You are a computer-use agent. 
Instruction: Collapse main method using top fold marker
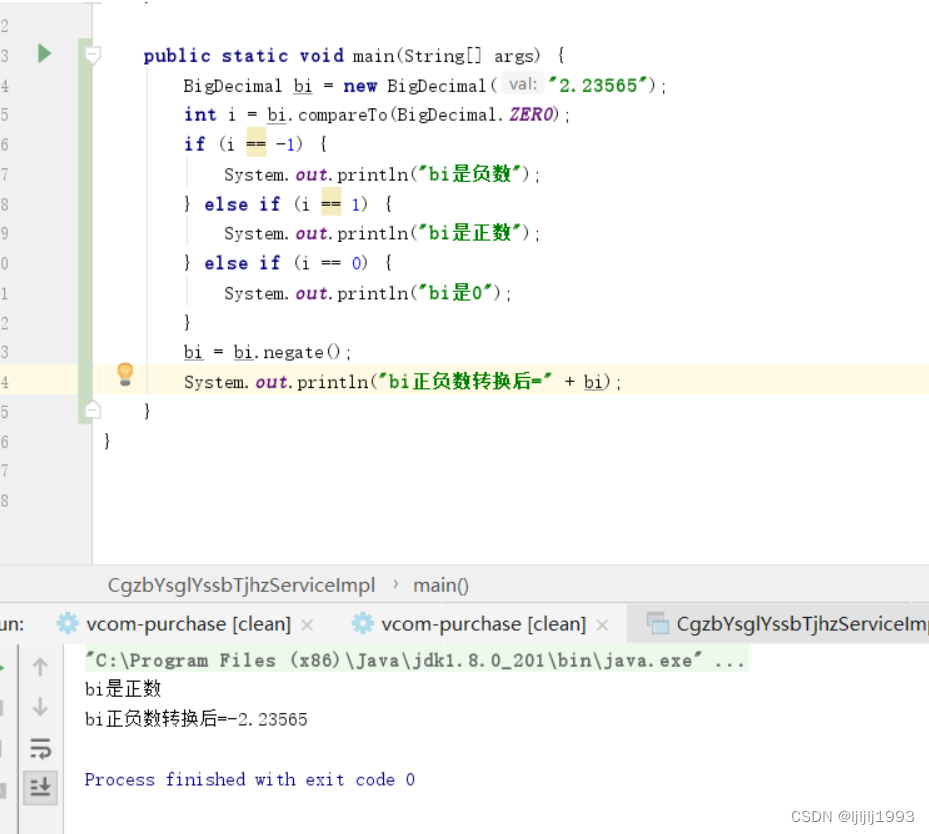point(92,55)
